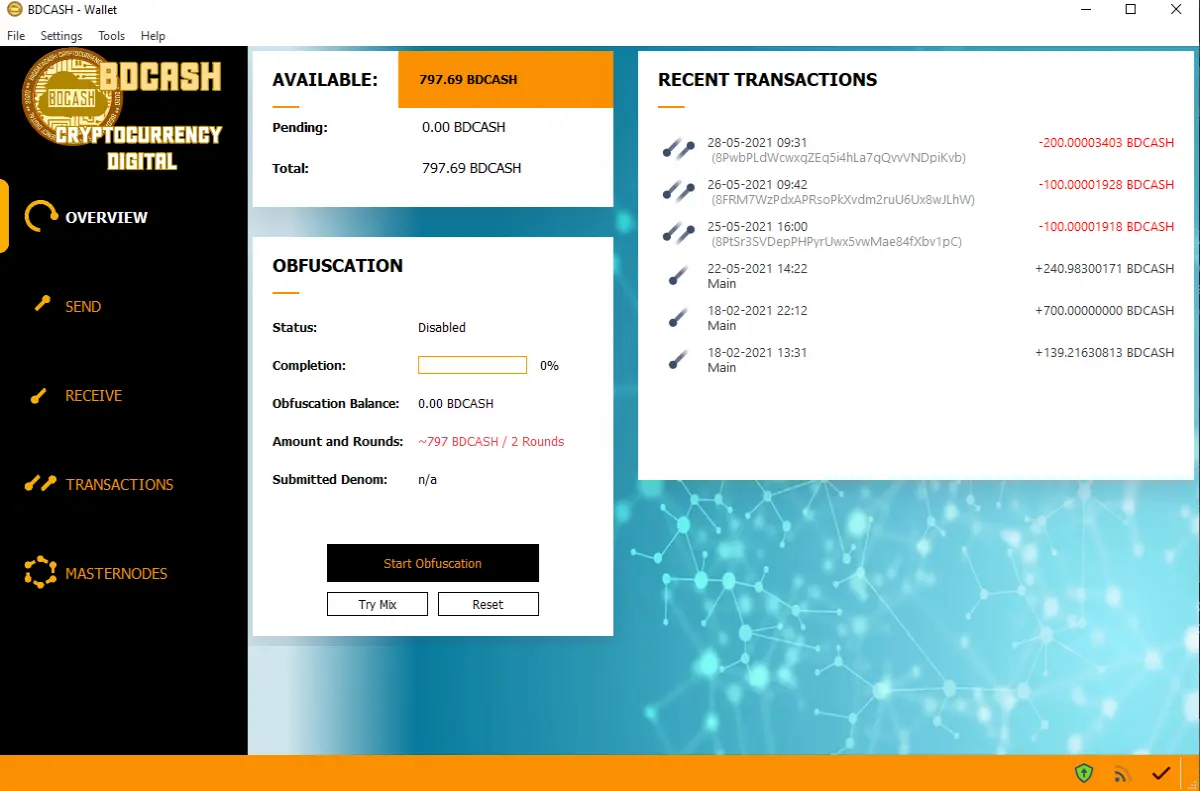This screenshot has height=791, width=1200.
Task: Click the address 8PwbPLdWcwxqZEq5i4hLa7qQvvVNDpiKvb
Action: coord(838,158)
